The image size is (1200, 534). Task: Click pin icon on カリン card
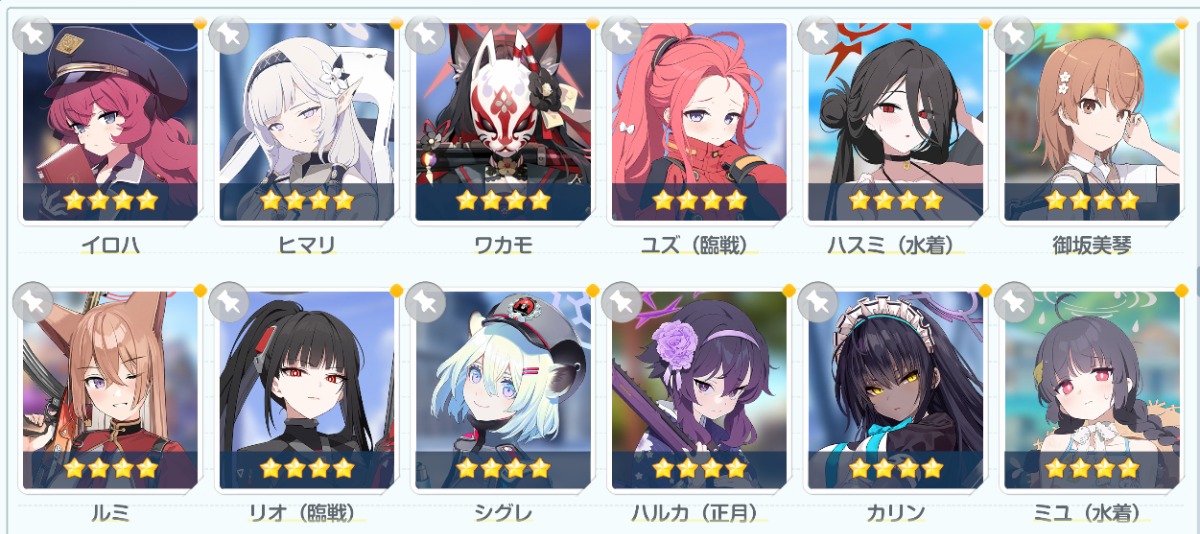coord(818,301)
